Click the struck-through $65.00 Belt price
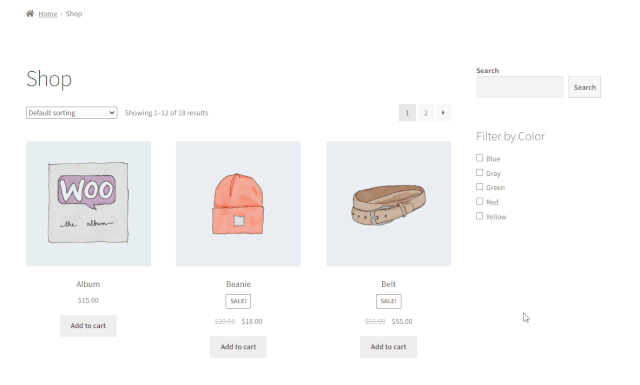This screenshot has width=640, height=385. coord(375,321)
